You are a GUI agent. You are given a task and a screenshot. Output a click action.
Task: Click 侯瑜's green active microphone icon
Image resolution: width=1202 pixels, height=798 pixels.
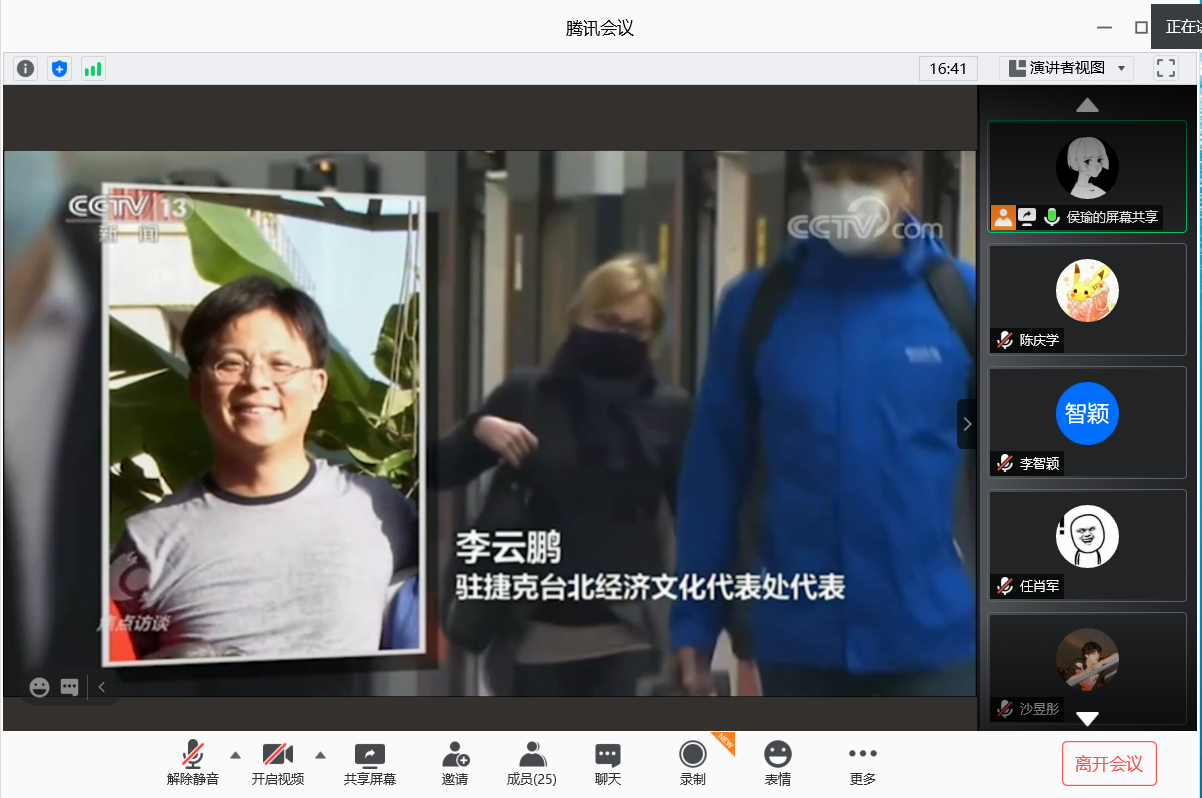(x=1052, y=216)
